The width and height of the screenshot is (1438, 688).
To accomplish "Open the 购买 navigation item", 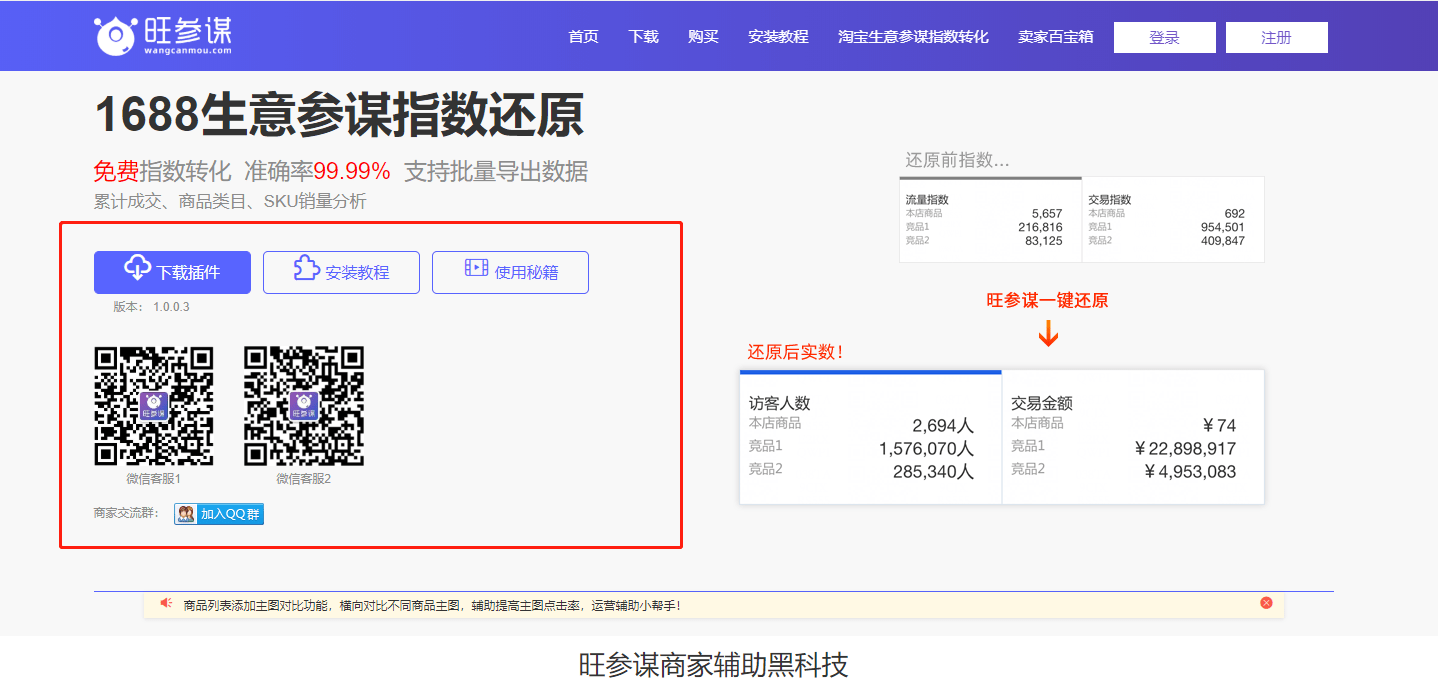I will pyautogui.click(x=703, y=36).
